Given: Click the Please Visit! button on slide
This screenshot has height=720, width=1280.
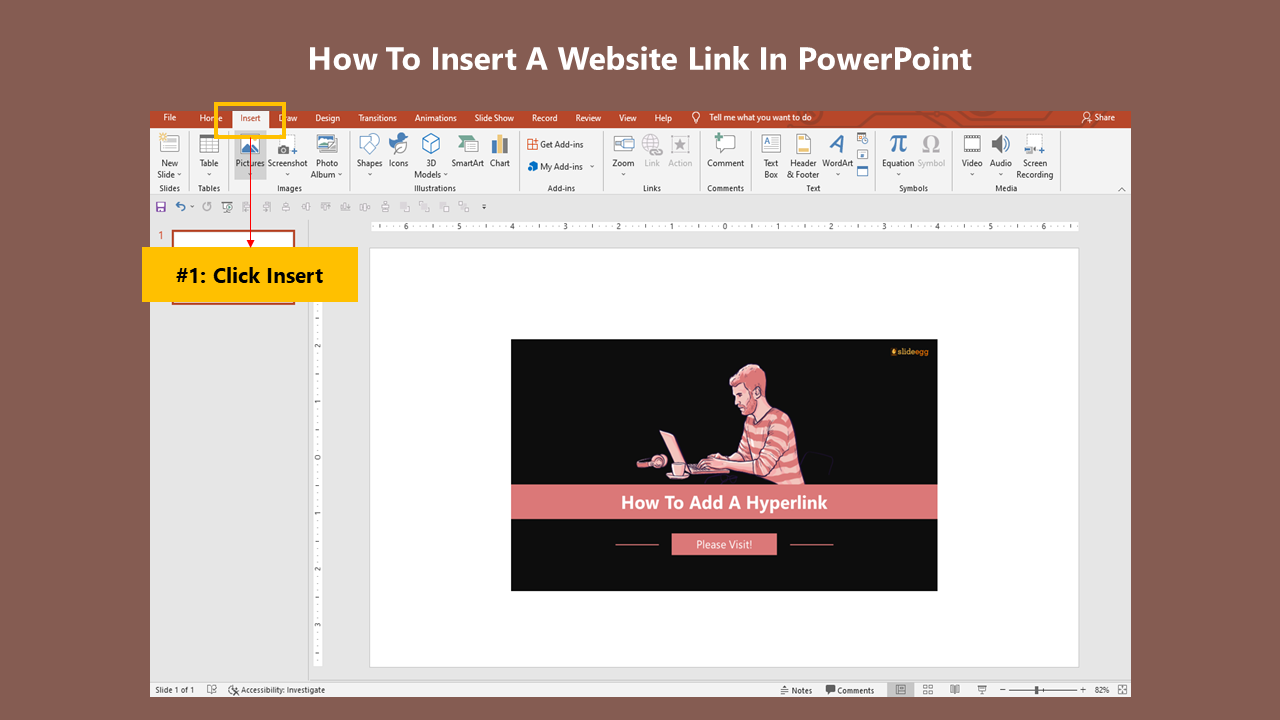Looking at the screenshot, I should [724, 544].
